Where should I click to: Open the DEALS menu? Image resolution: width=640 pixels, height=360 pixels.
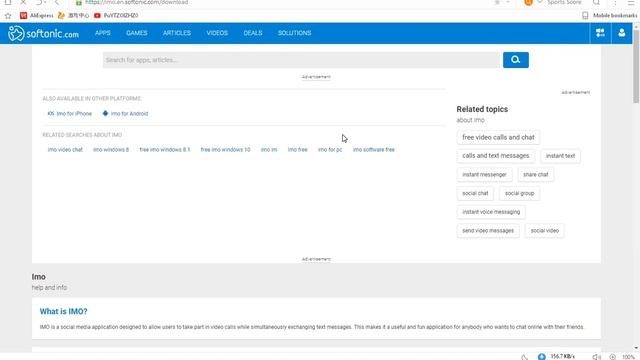point(253,33)
